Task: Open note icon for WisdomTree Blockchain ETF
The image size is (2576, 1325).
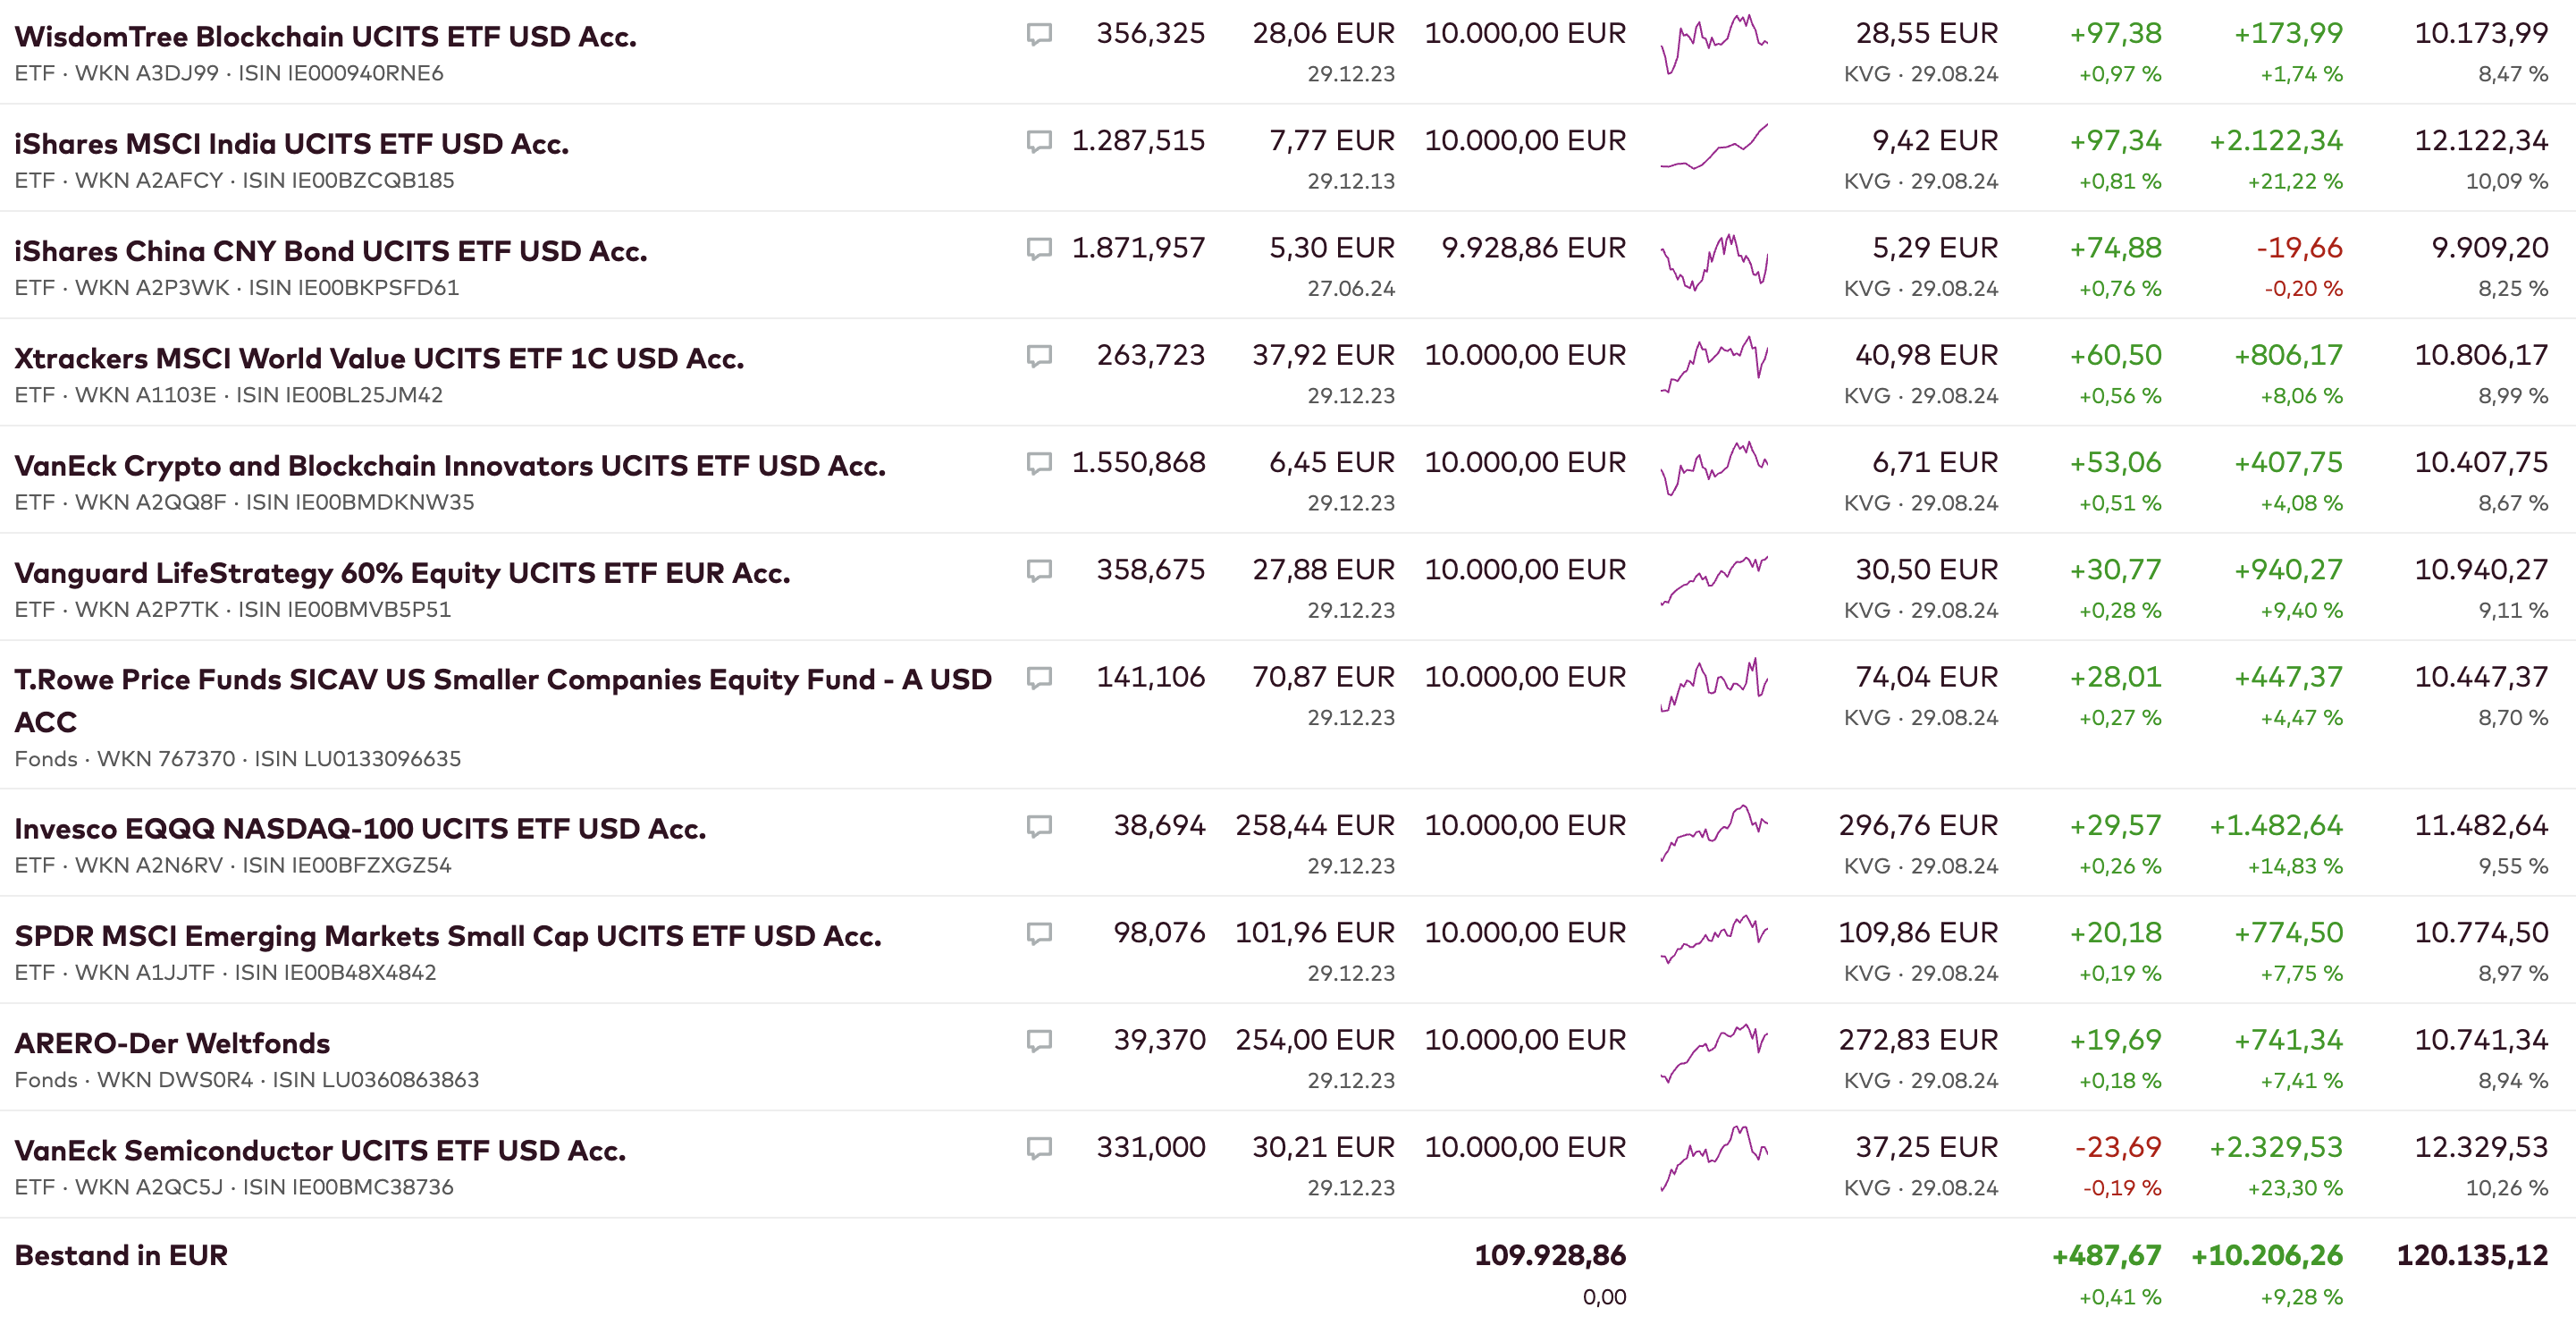Action: pos(1039,35)
